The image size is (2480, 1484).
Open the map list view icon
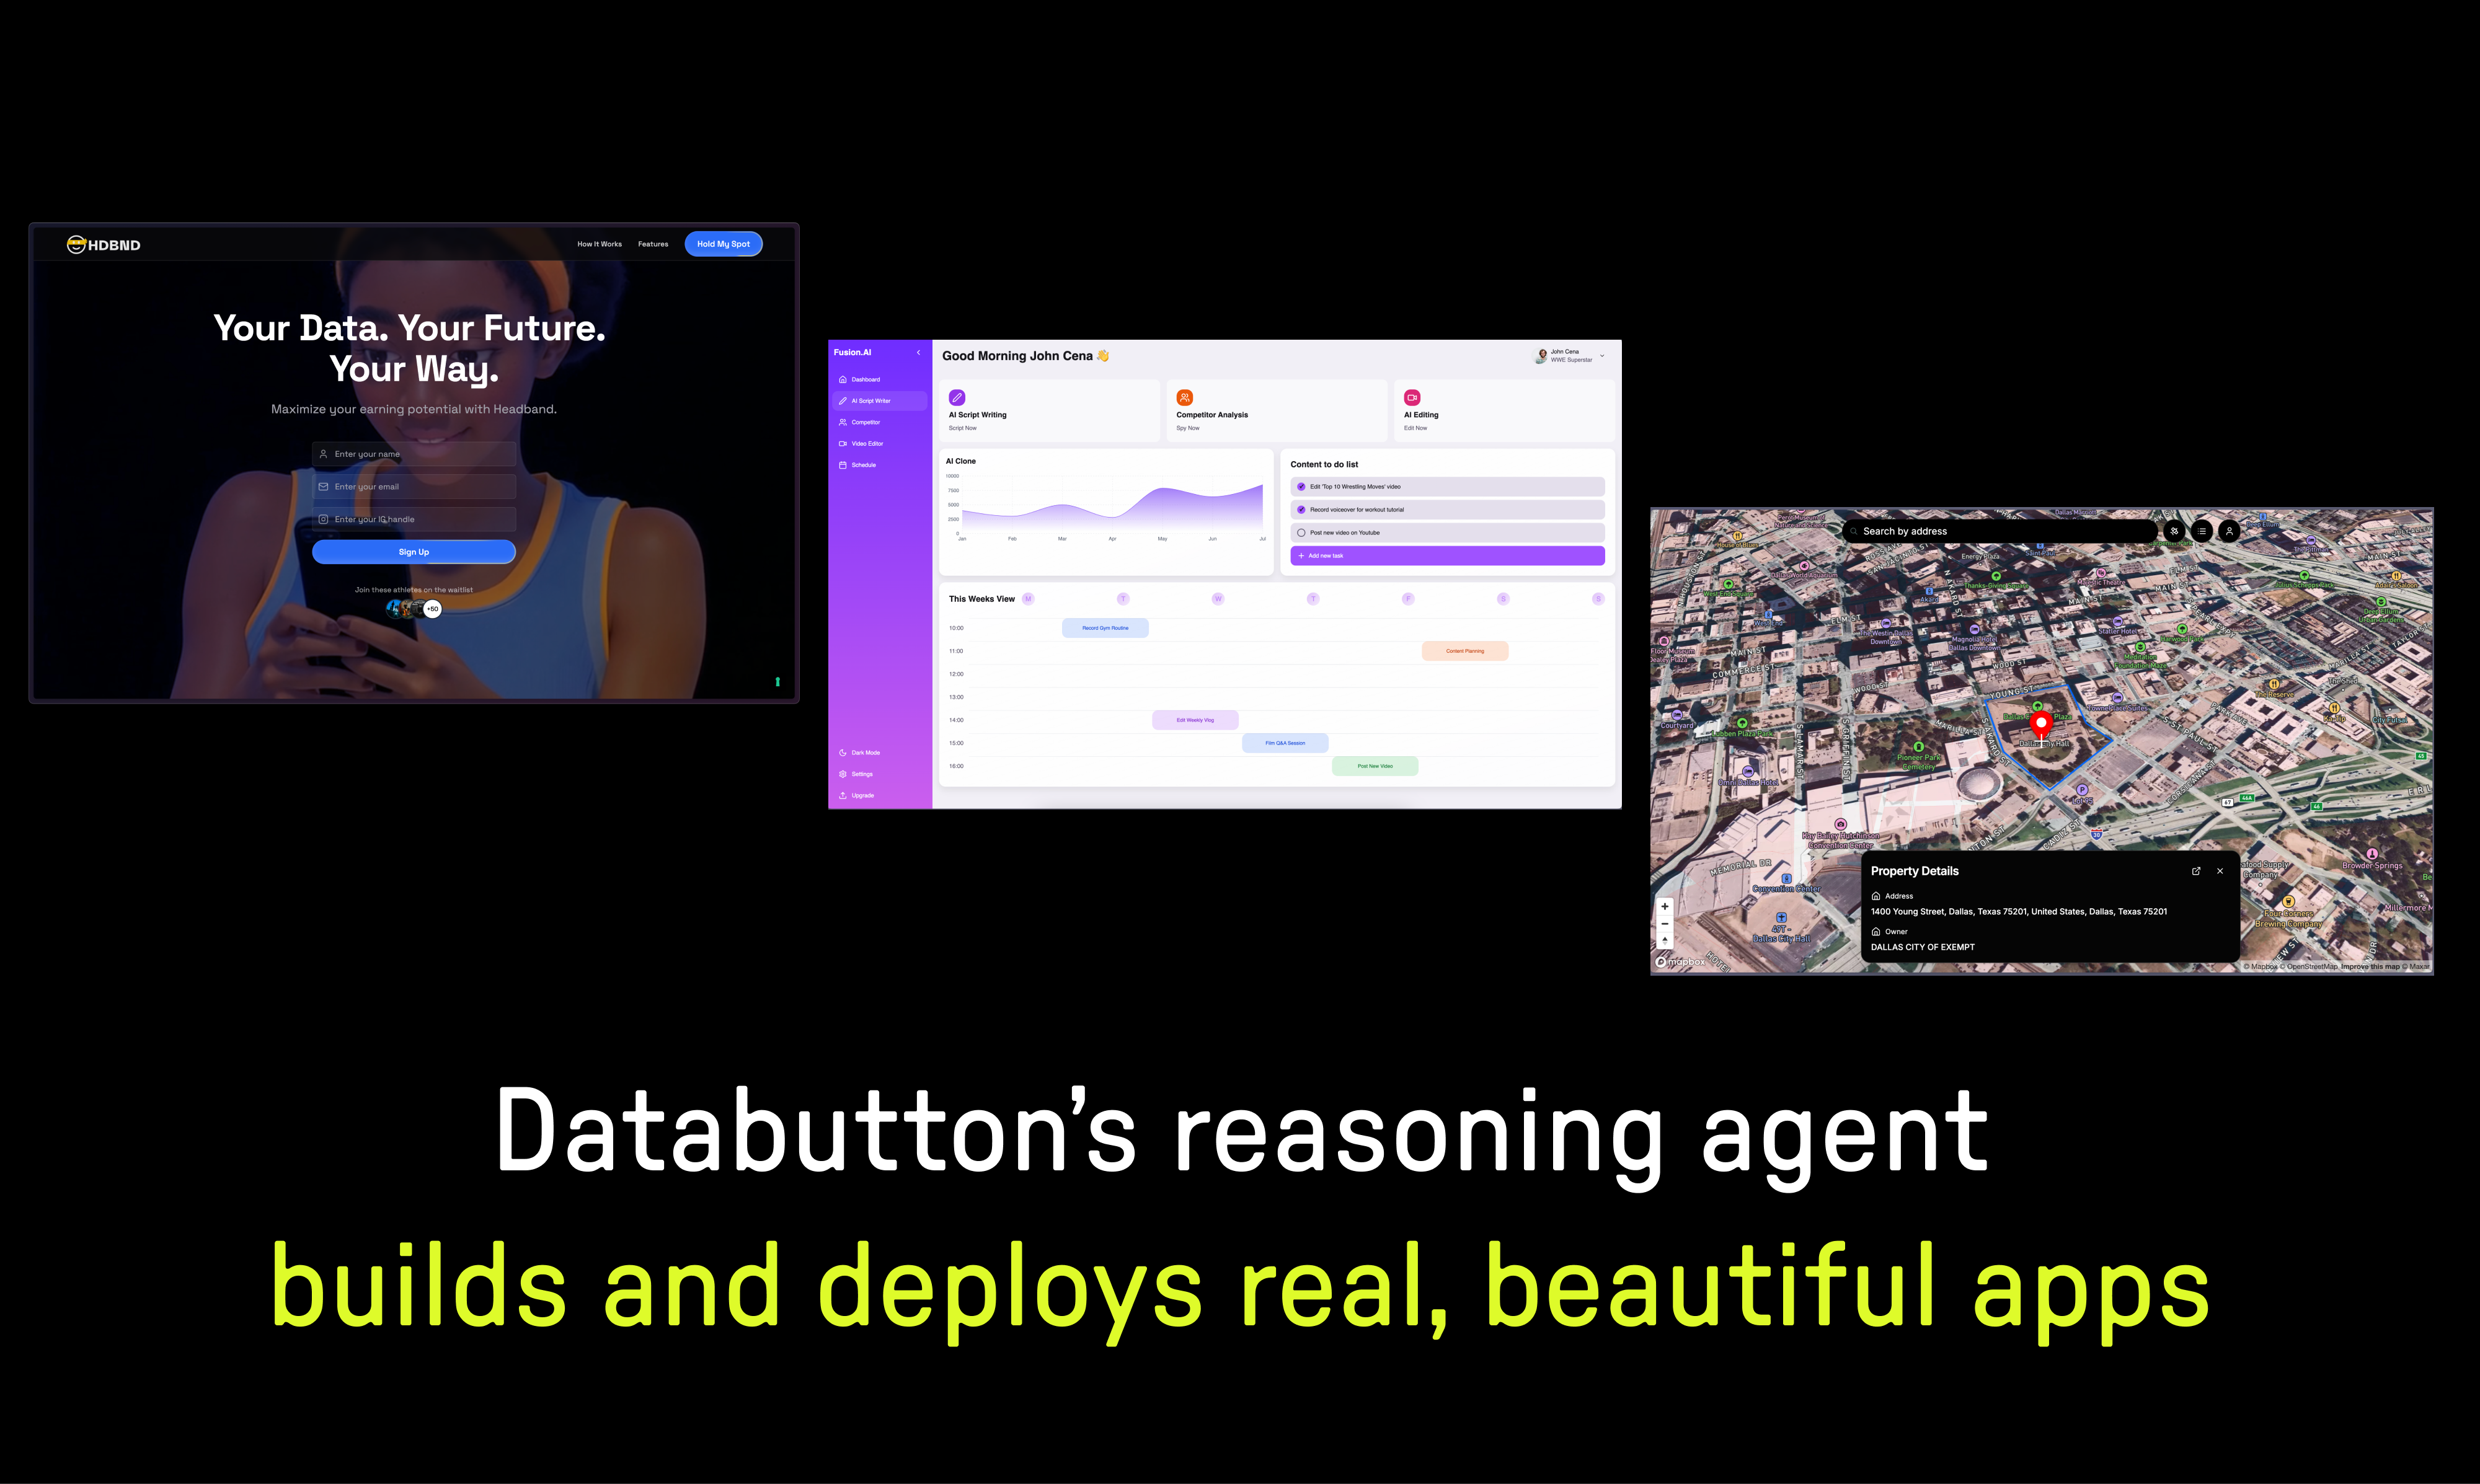(x=2201, y=531)
